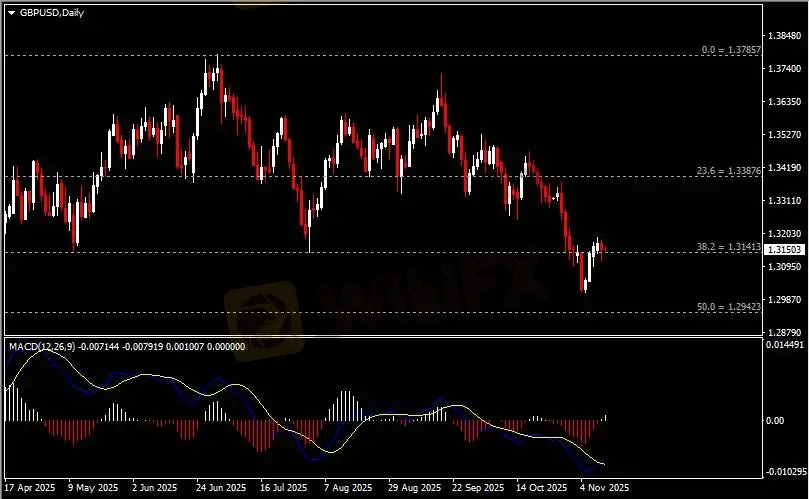The image size is (809, 499).
Task: Click the 7 Aug 2025 date label
Action: click(x=348, y=488)
